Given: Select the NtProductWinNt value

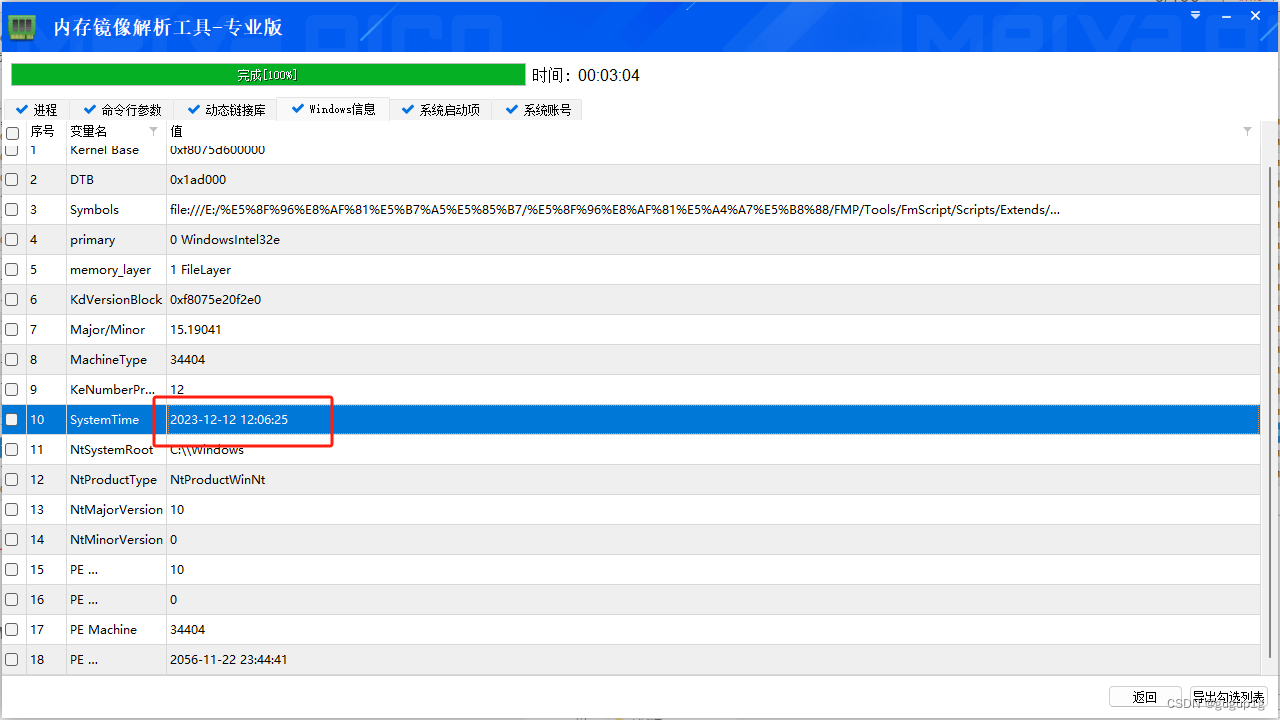Looking at the screenshot, I should 218,480.
